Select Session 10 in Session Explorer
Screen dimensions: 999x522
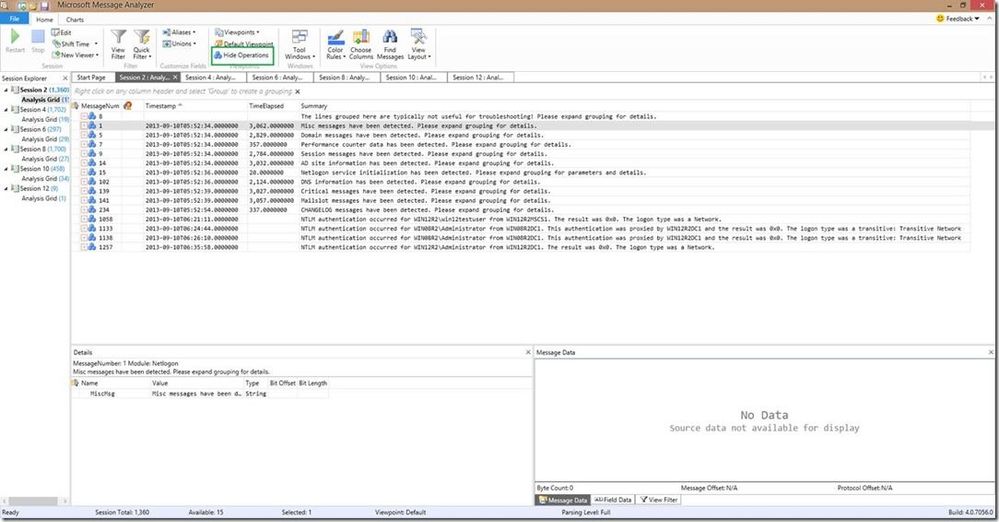(39, 169)
